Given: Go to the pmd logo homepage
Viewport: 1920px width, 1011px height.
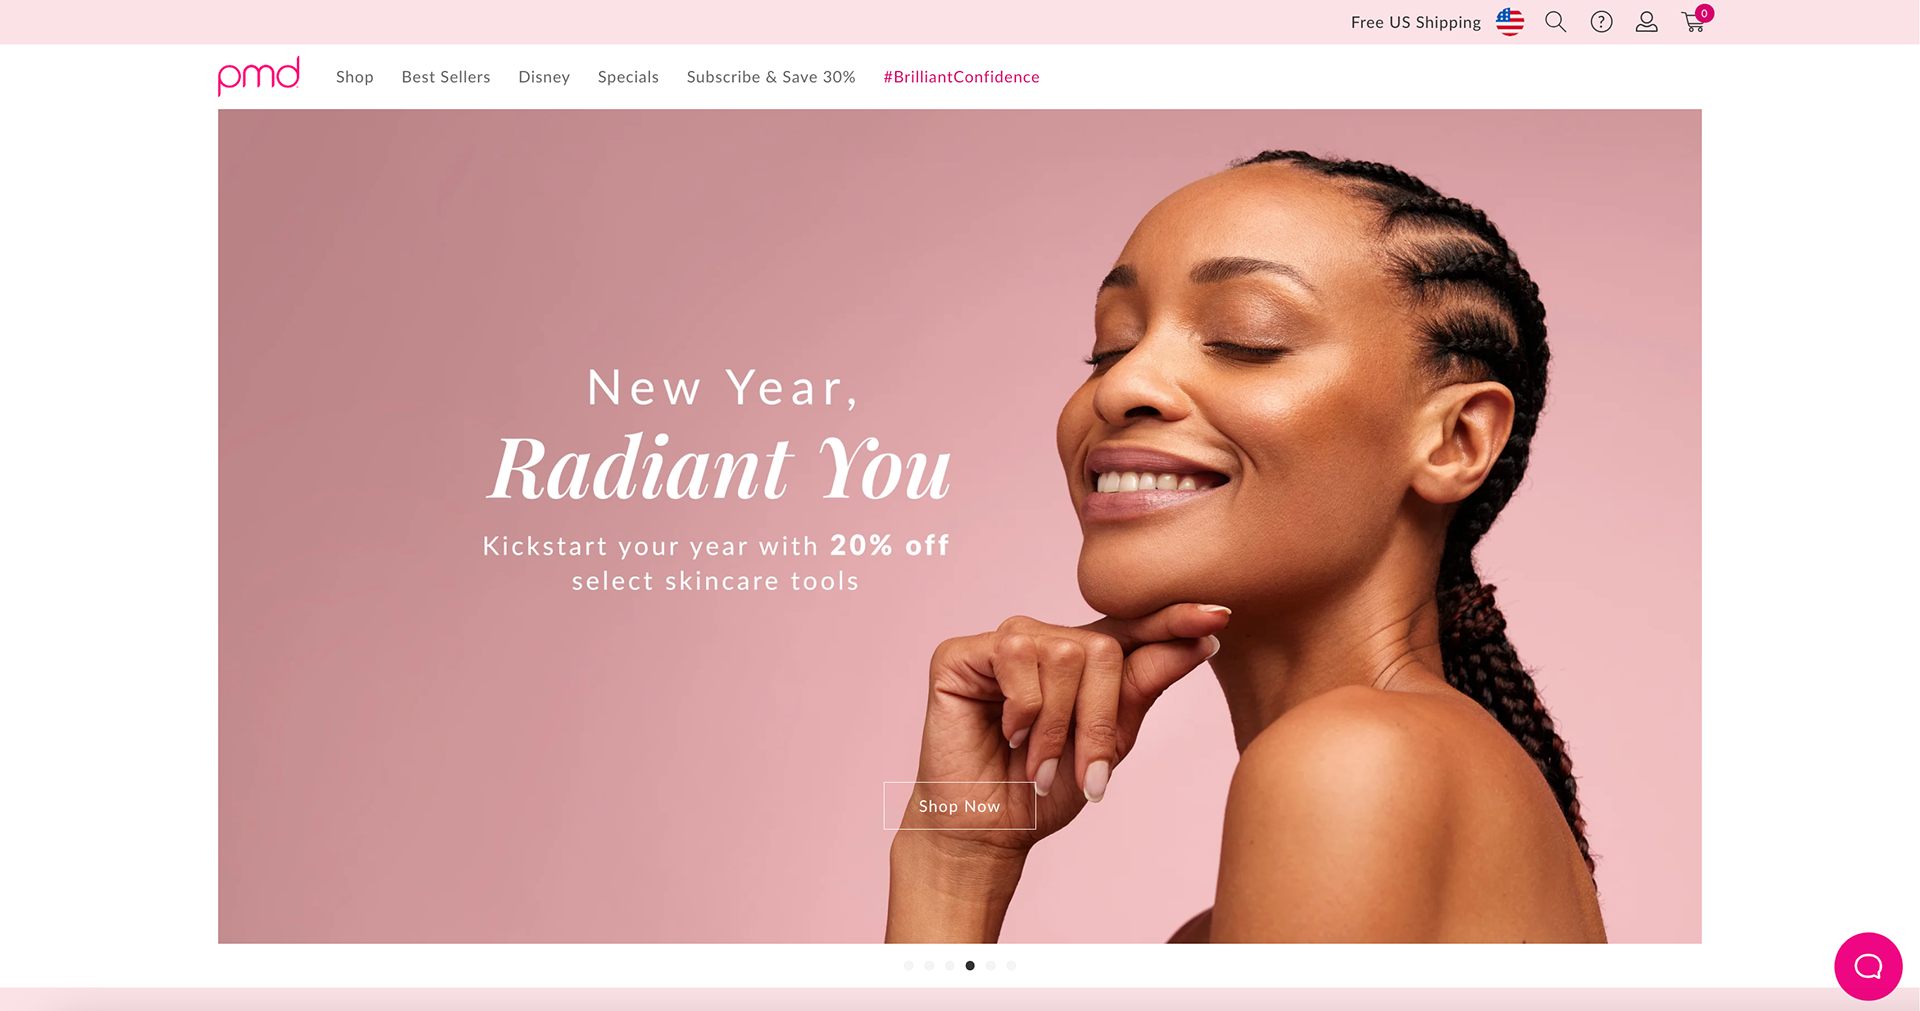Looking at the screenshot, I should click(259, 76).
